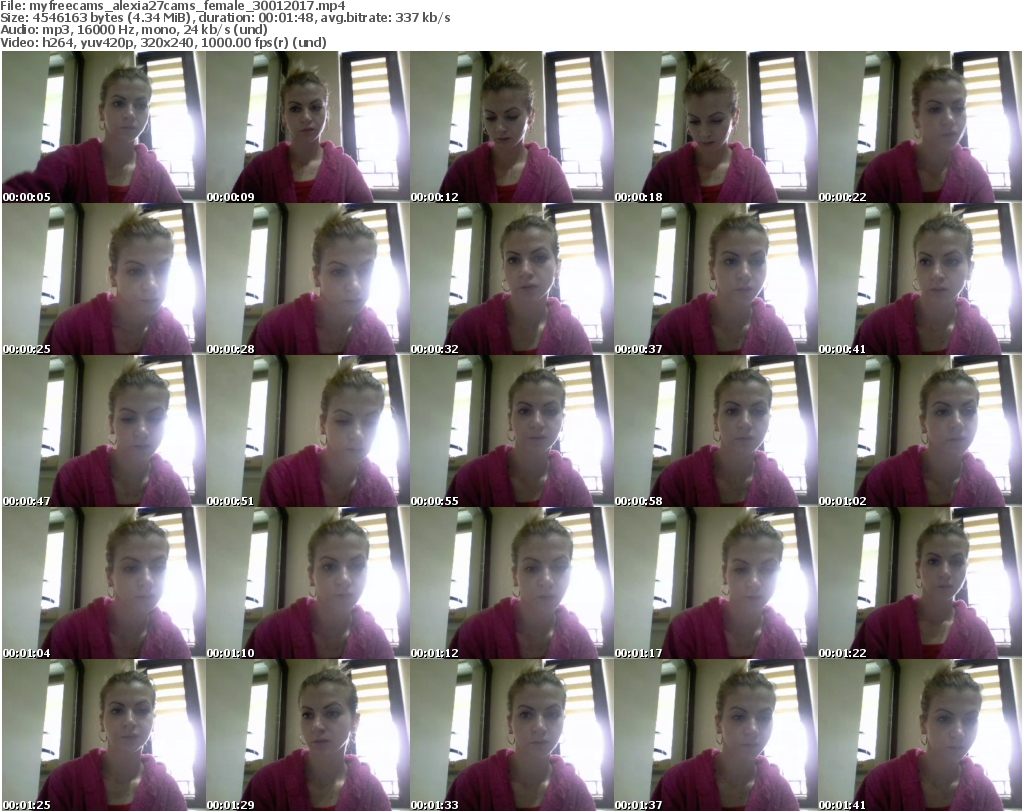Open the frame at 00:00:18
The width and height of the screenshot is (1024, 811).
715,127
